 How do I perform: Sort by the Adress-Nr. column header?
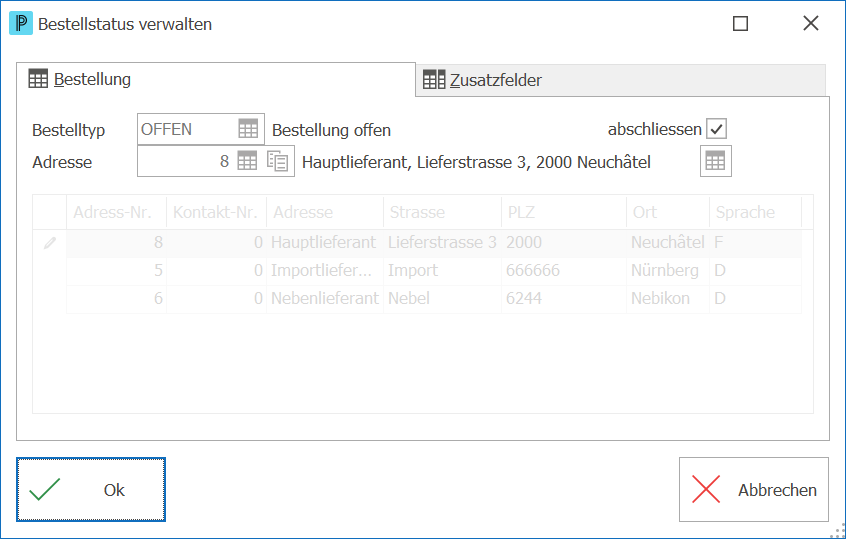point(117,212)
